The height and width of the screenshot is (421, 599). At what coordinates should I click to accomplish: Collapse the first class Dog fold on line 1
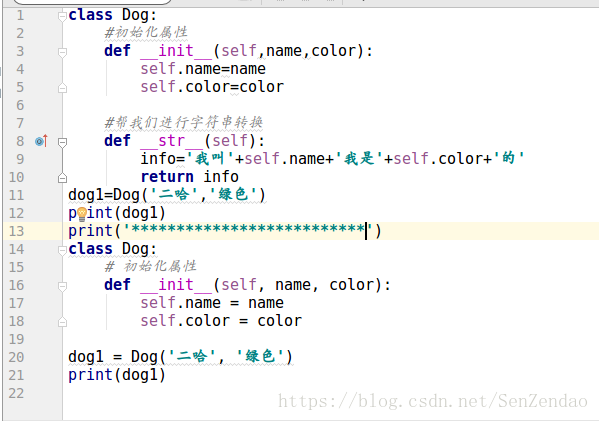pos(62,16)
